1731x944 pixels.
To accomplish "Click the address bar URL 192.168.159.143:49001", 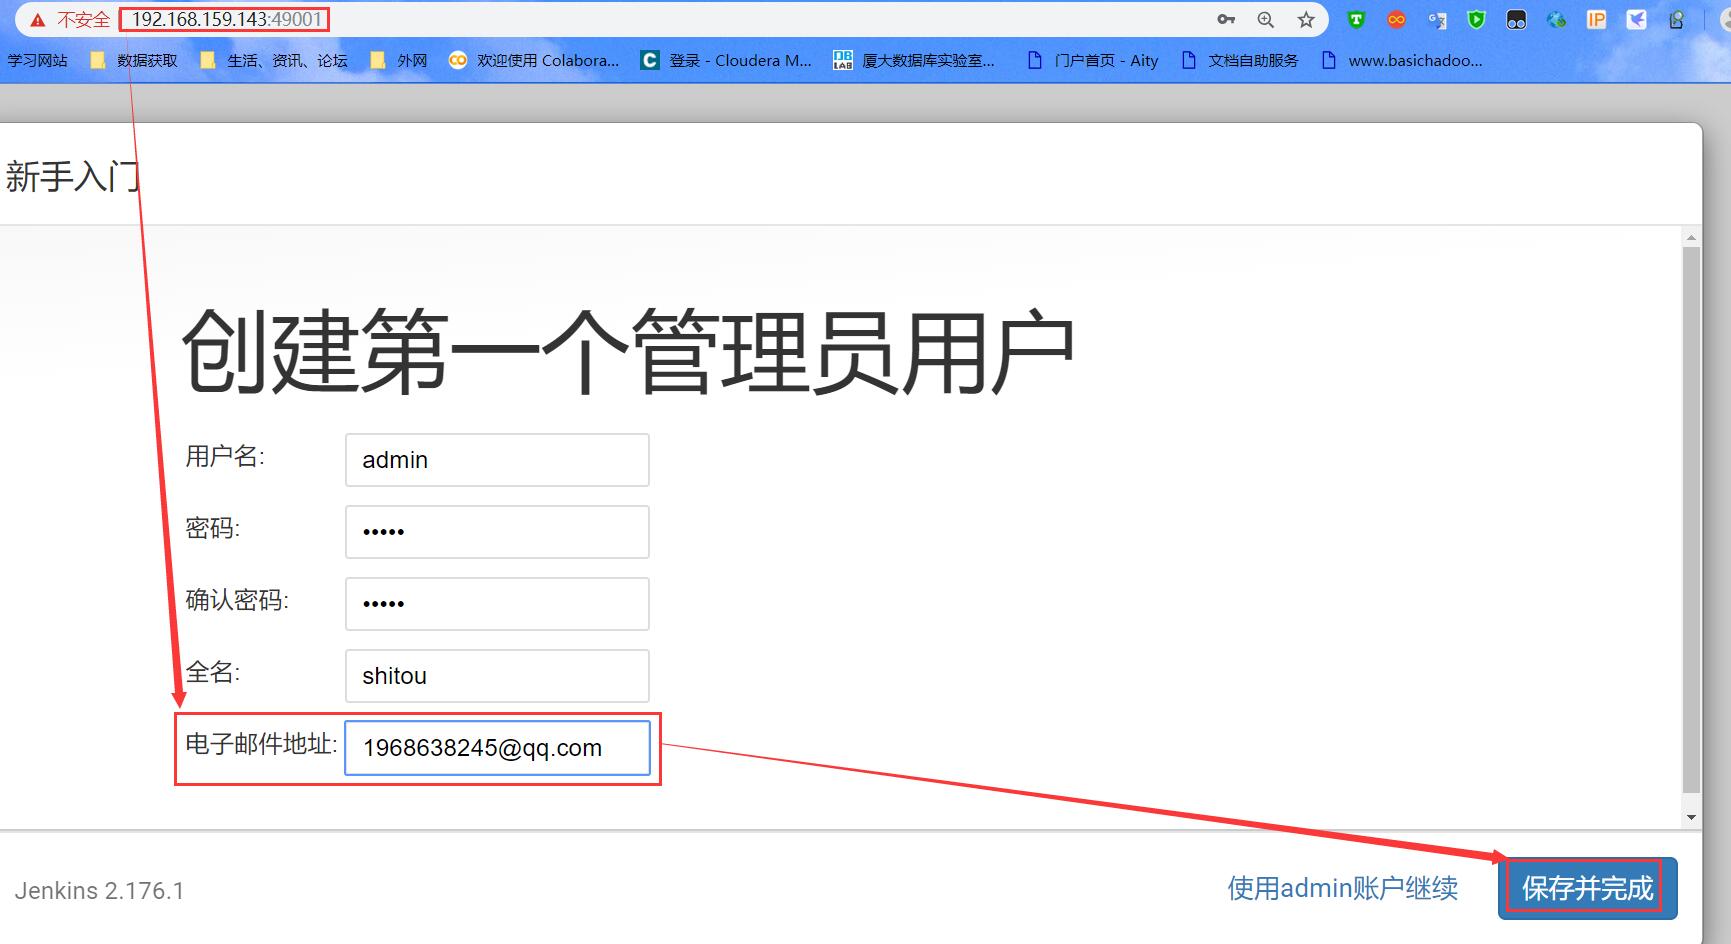I will (227, 19).
